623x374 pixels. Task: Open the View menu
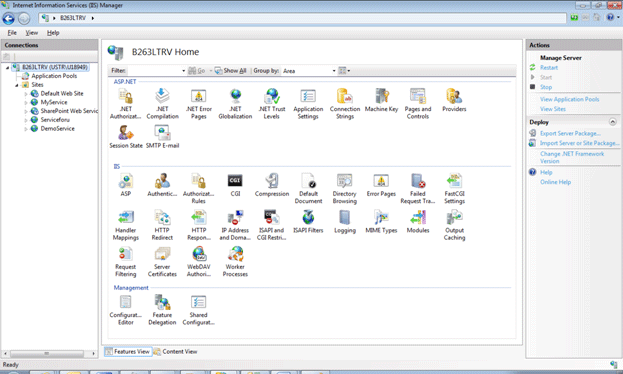click(x=32, y=33)
